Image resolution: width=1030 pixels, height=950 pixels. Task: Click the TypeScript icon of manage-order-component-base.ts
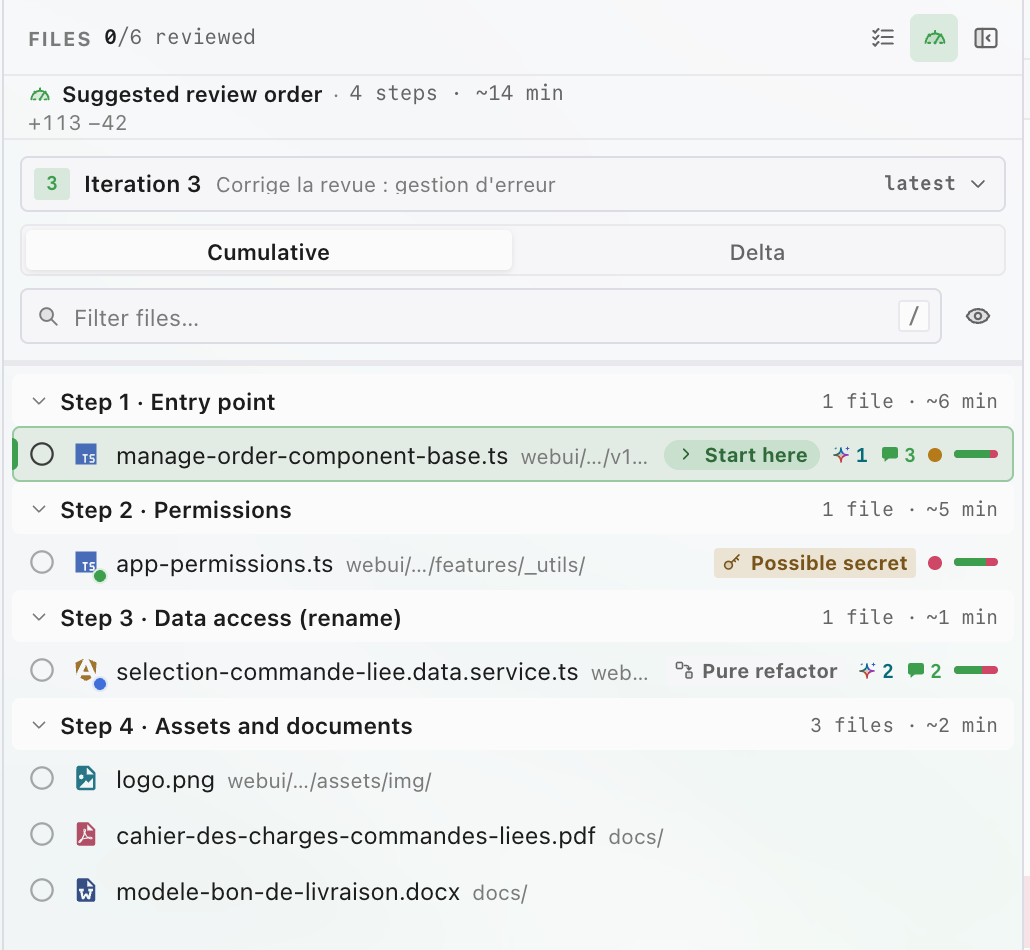point(86,455)
